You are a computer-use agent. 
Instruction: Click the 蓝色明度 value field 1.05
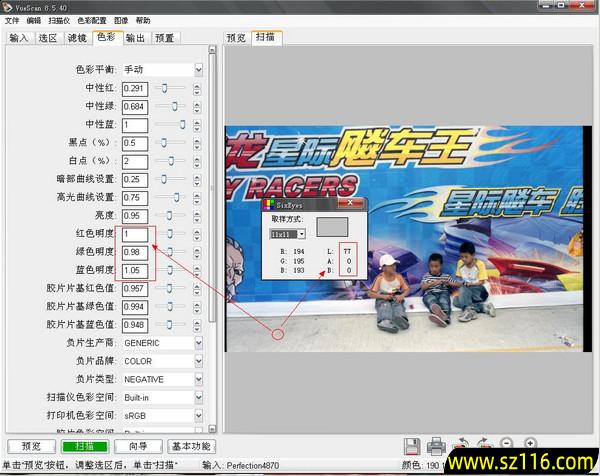click(x=135, y=271)
